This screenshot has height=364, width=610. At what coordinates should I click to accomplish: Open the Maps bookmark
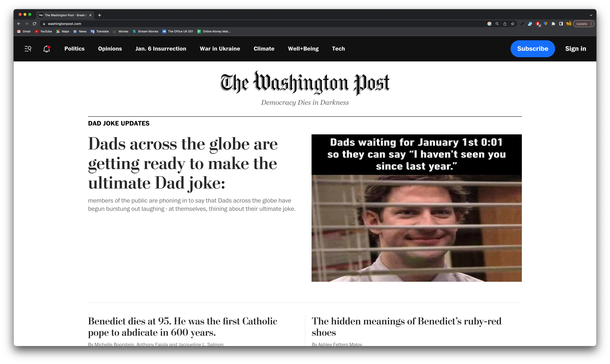pos(63,32)
